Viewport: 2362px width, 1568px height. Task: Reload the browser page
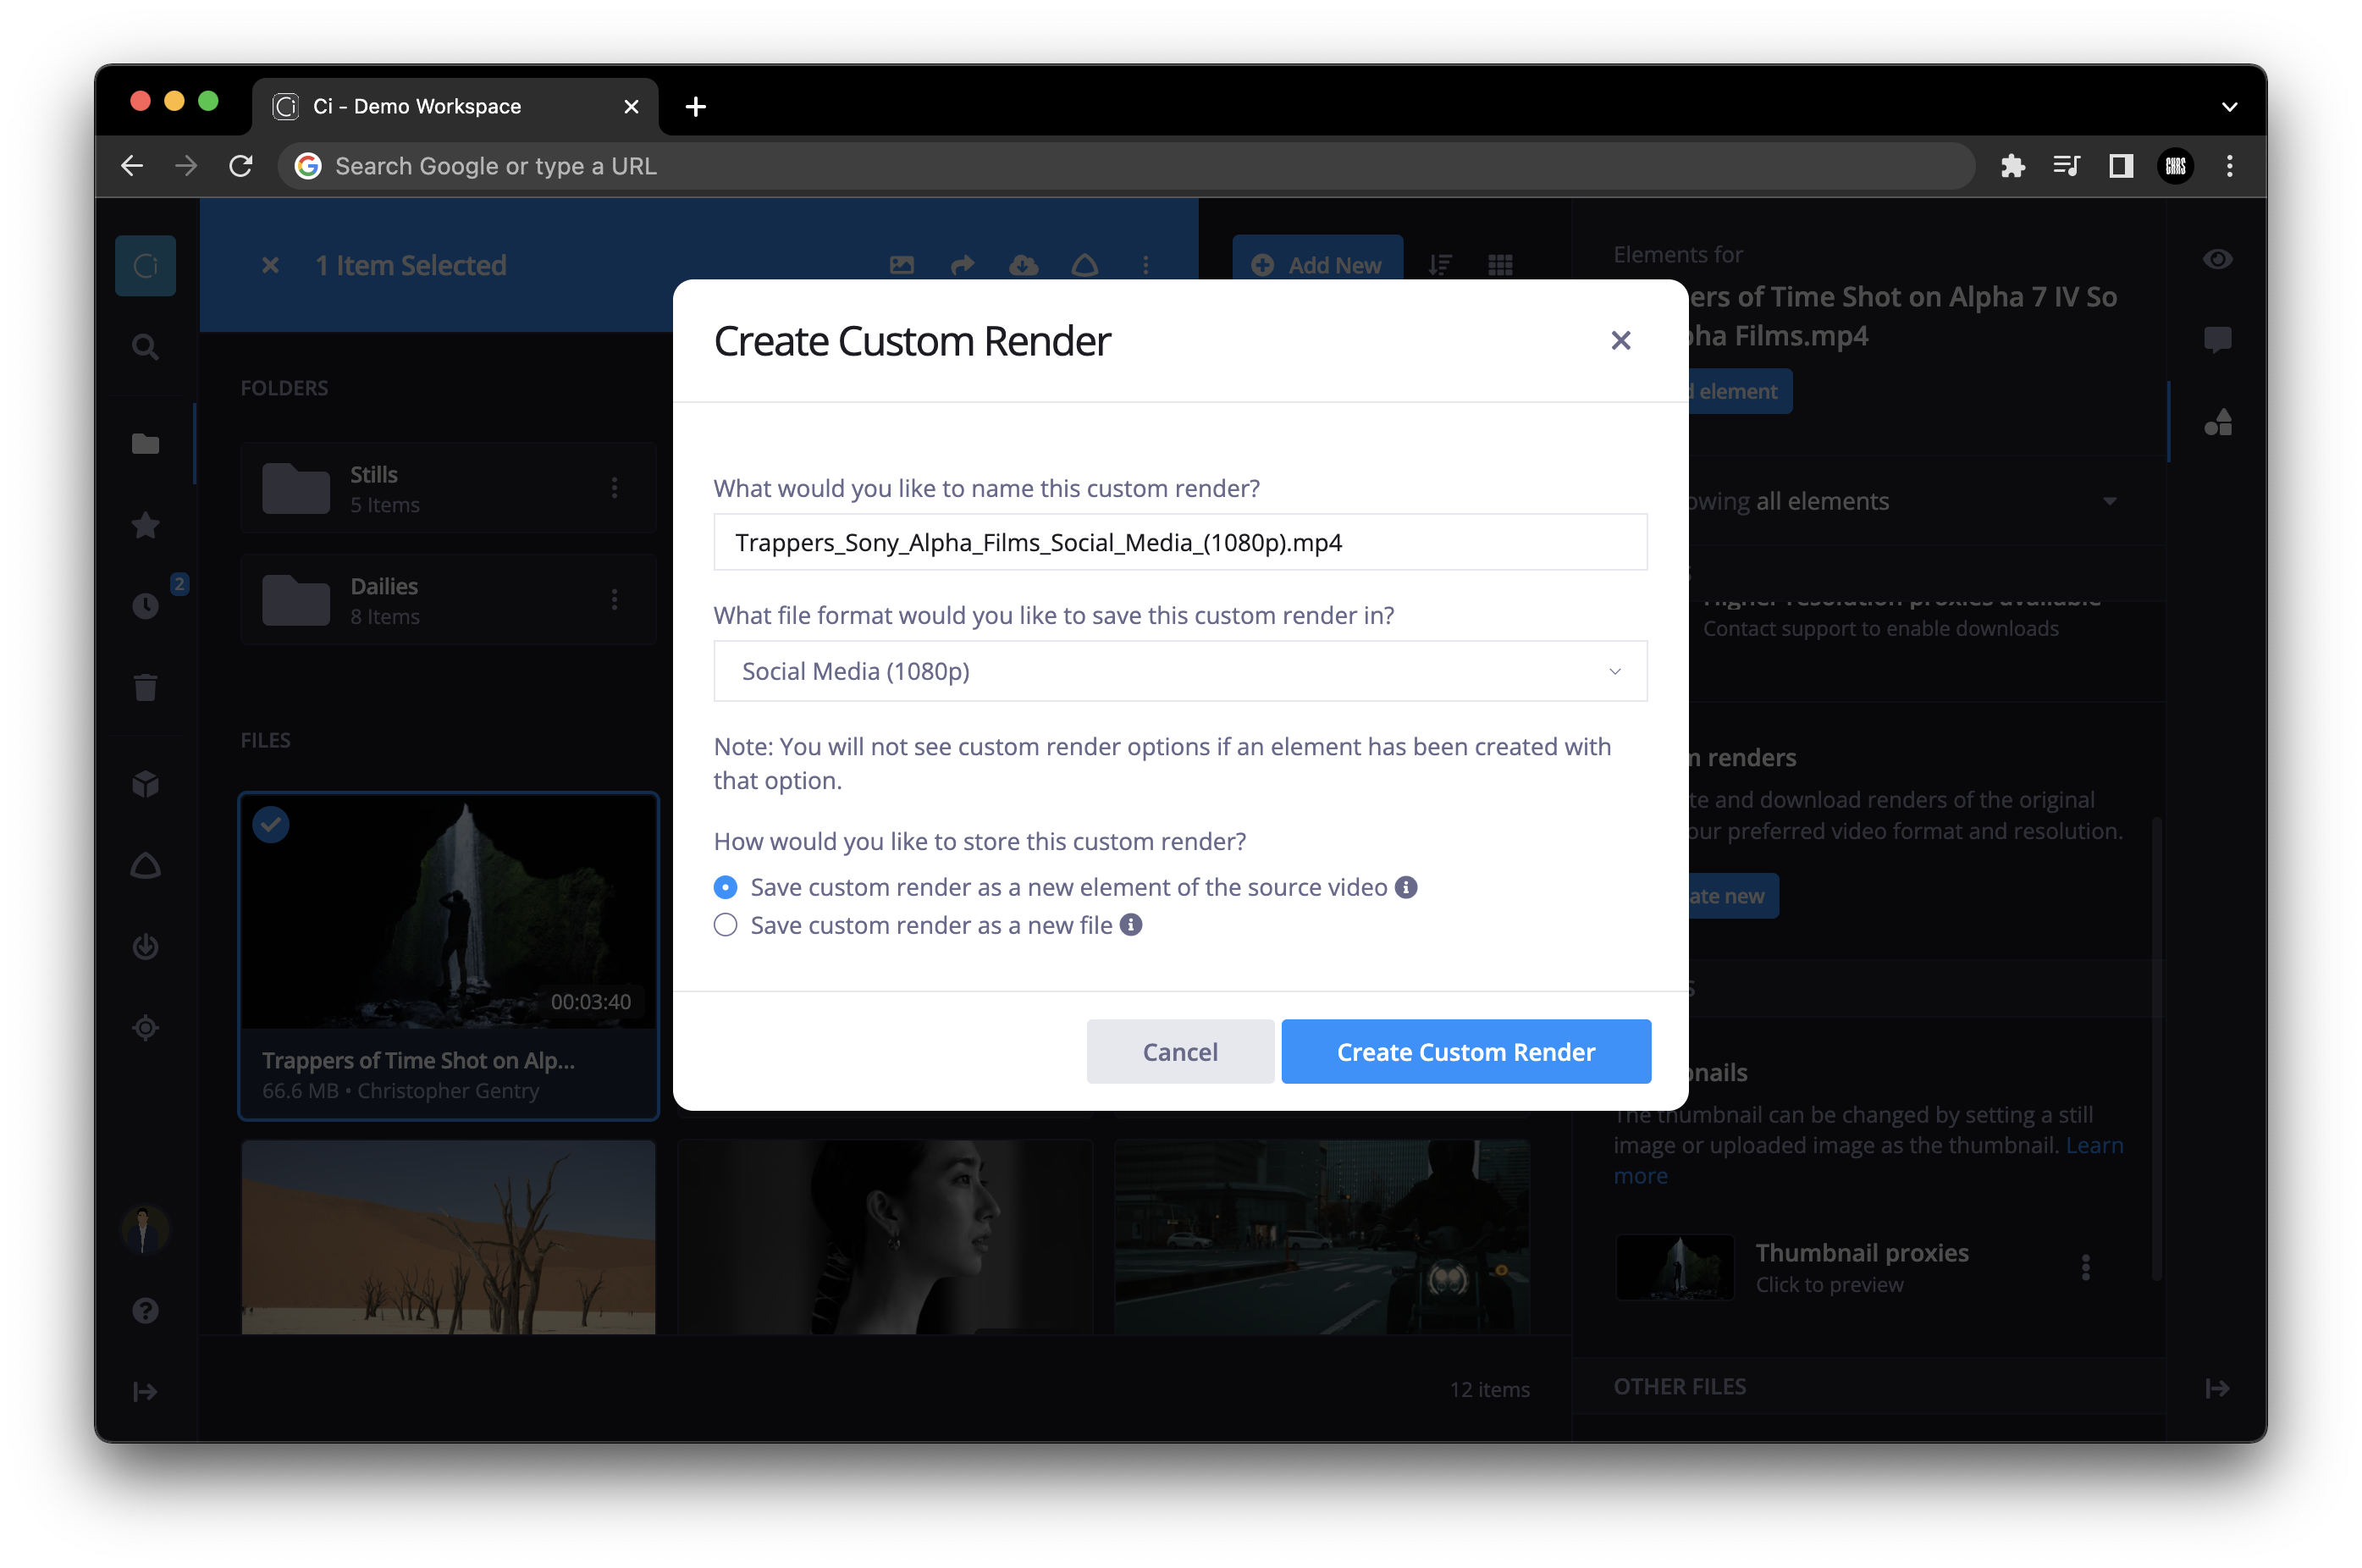pyautogui.click(x=241, y=166)
